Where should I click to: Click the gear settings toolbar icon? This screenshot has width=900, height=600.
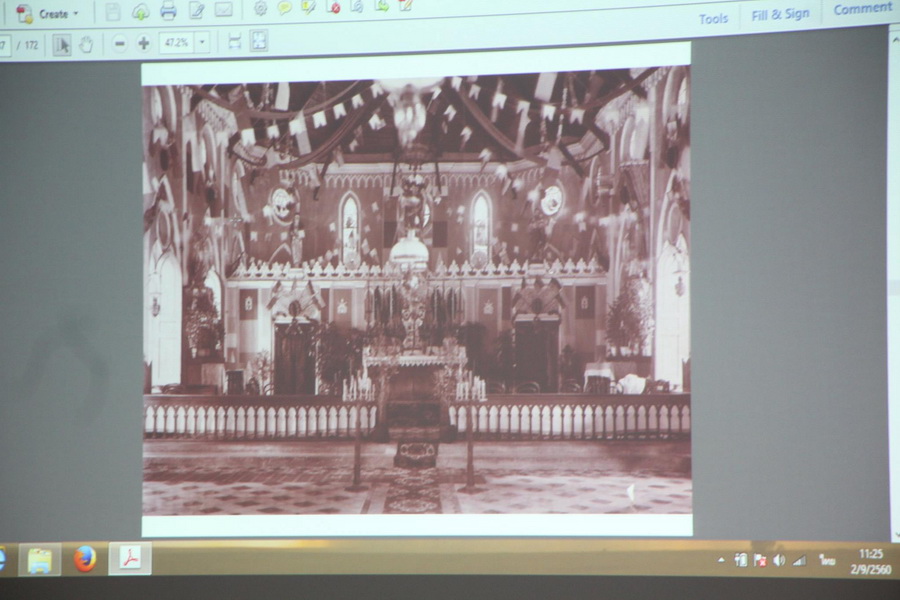[x=261, y=8]
